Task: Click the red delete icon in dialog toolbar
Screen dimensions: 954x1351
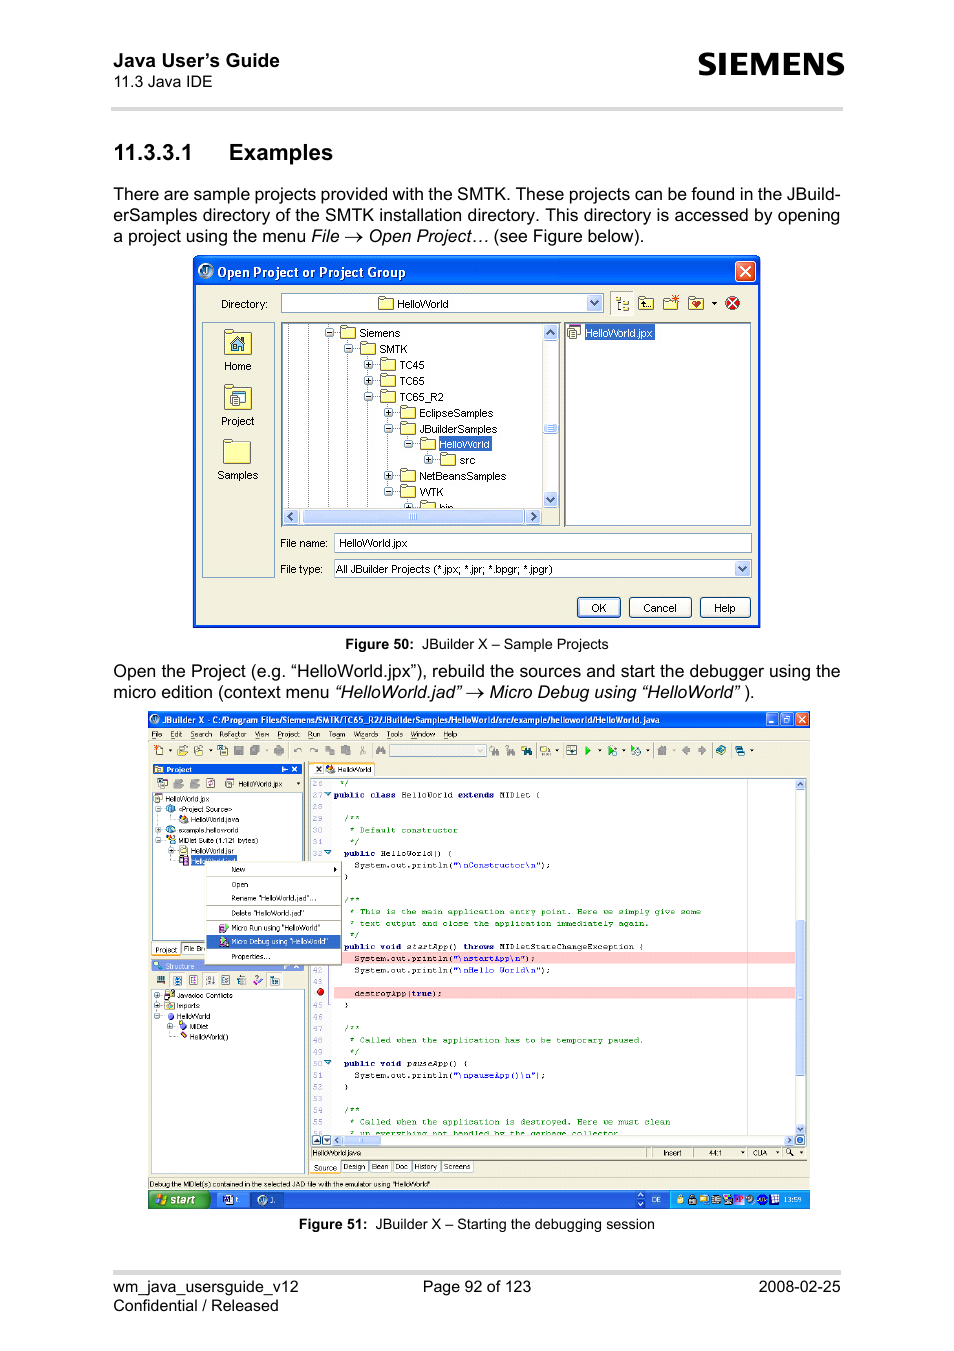Action: [733, 303]
